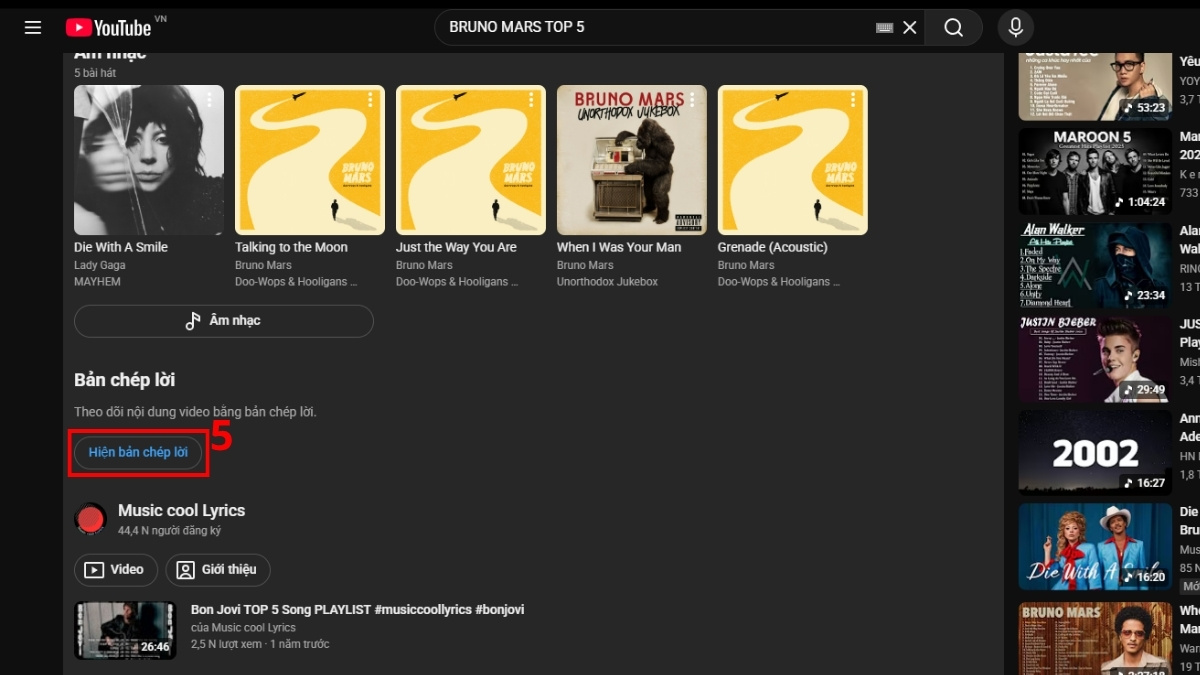Viewport: 1200px width, 675px height.
Task: Click the 5 bài hát song count text
Action: point(95,74)
